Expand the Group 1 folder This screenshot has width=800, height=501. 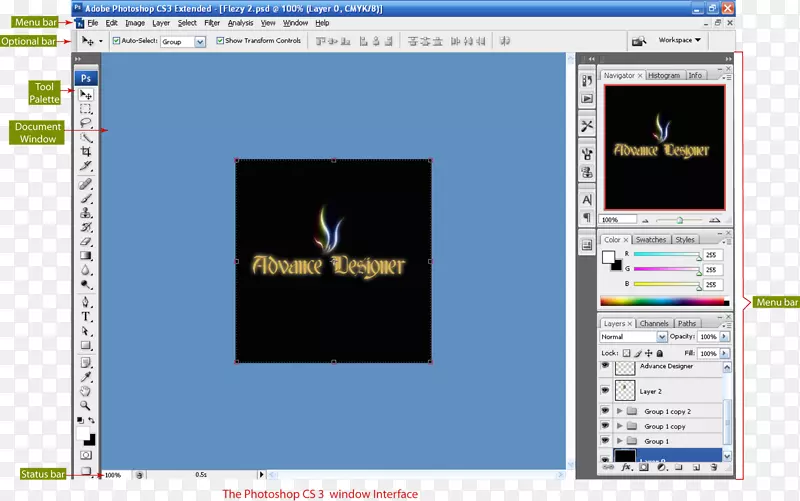coord(619,440)
